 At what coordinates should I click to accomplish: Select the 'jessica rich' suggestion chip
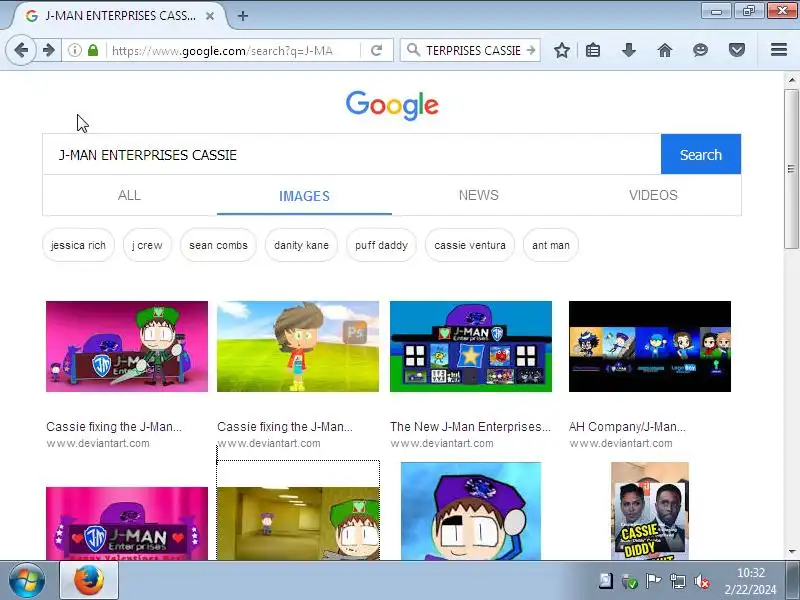[x=79, y=245]
